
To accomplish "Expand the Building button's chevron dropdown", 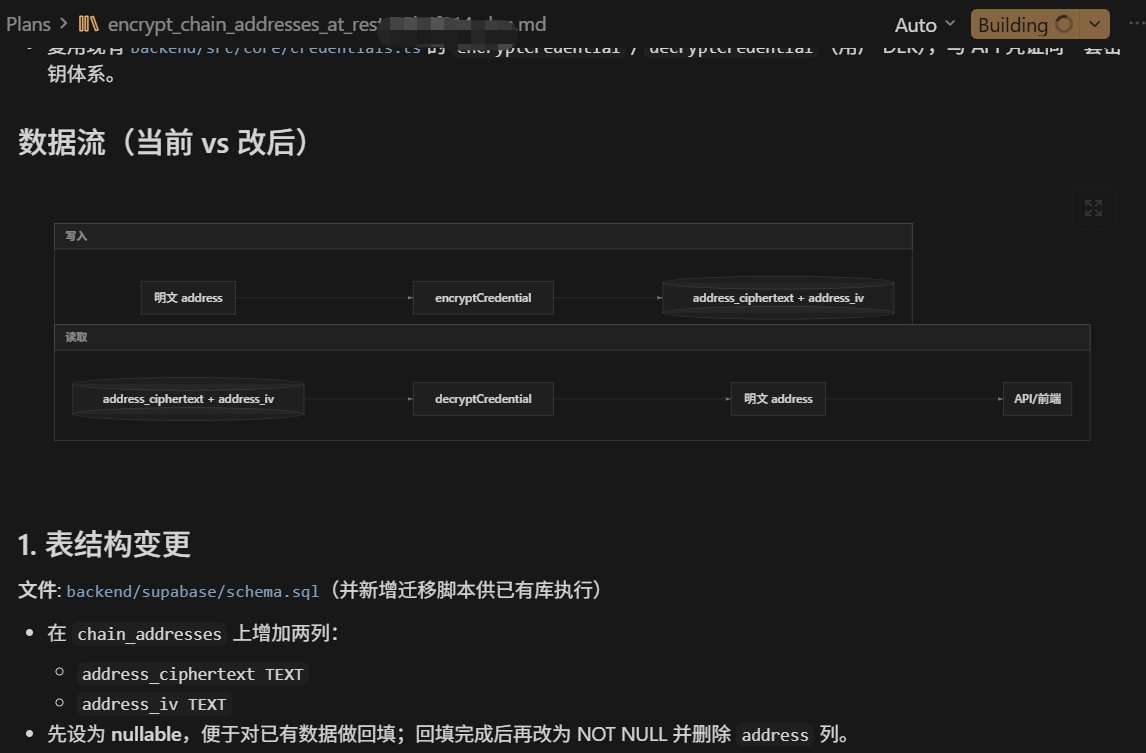I will point(1094,24).
